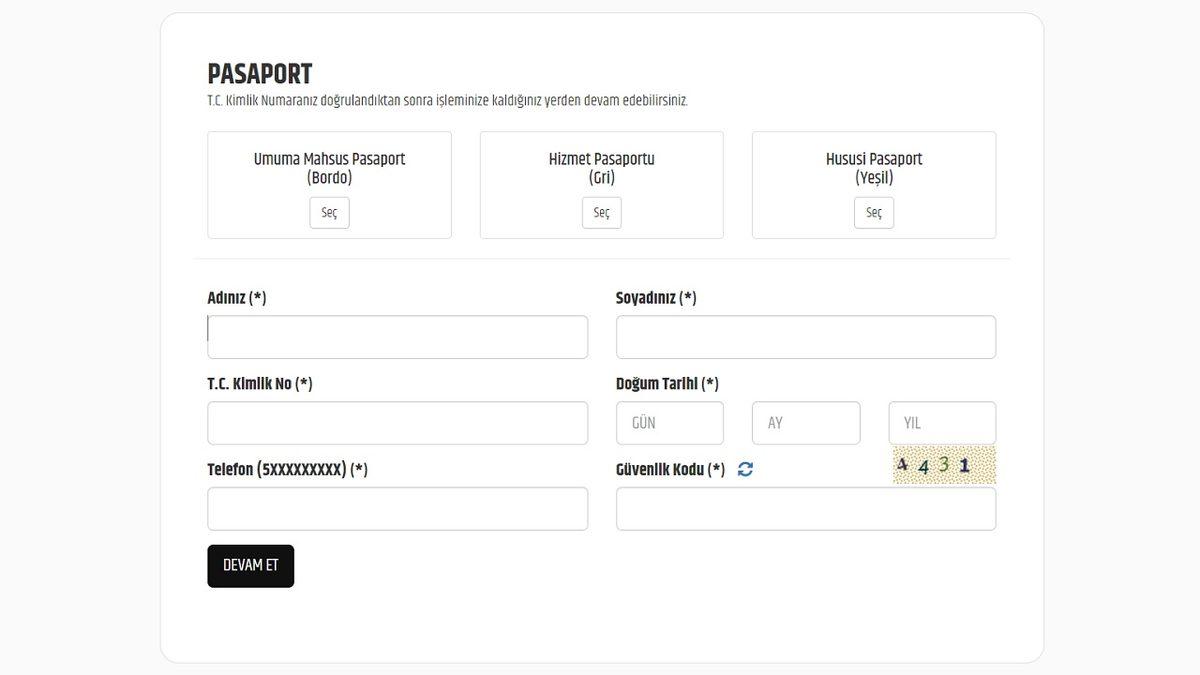Click the GÜN birth date field
1200x675 pixels.
coord(669,423)
